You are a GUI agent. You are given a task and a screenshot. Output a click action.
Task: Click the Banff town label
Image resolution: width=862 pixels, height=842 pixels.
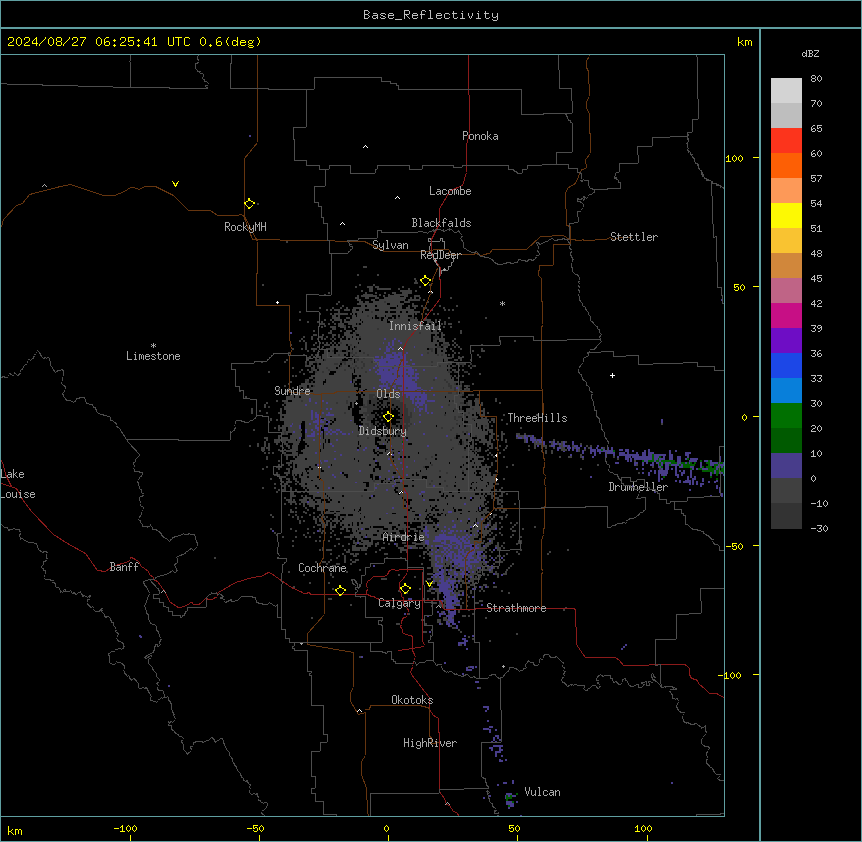coord(124,567)
